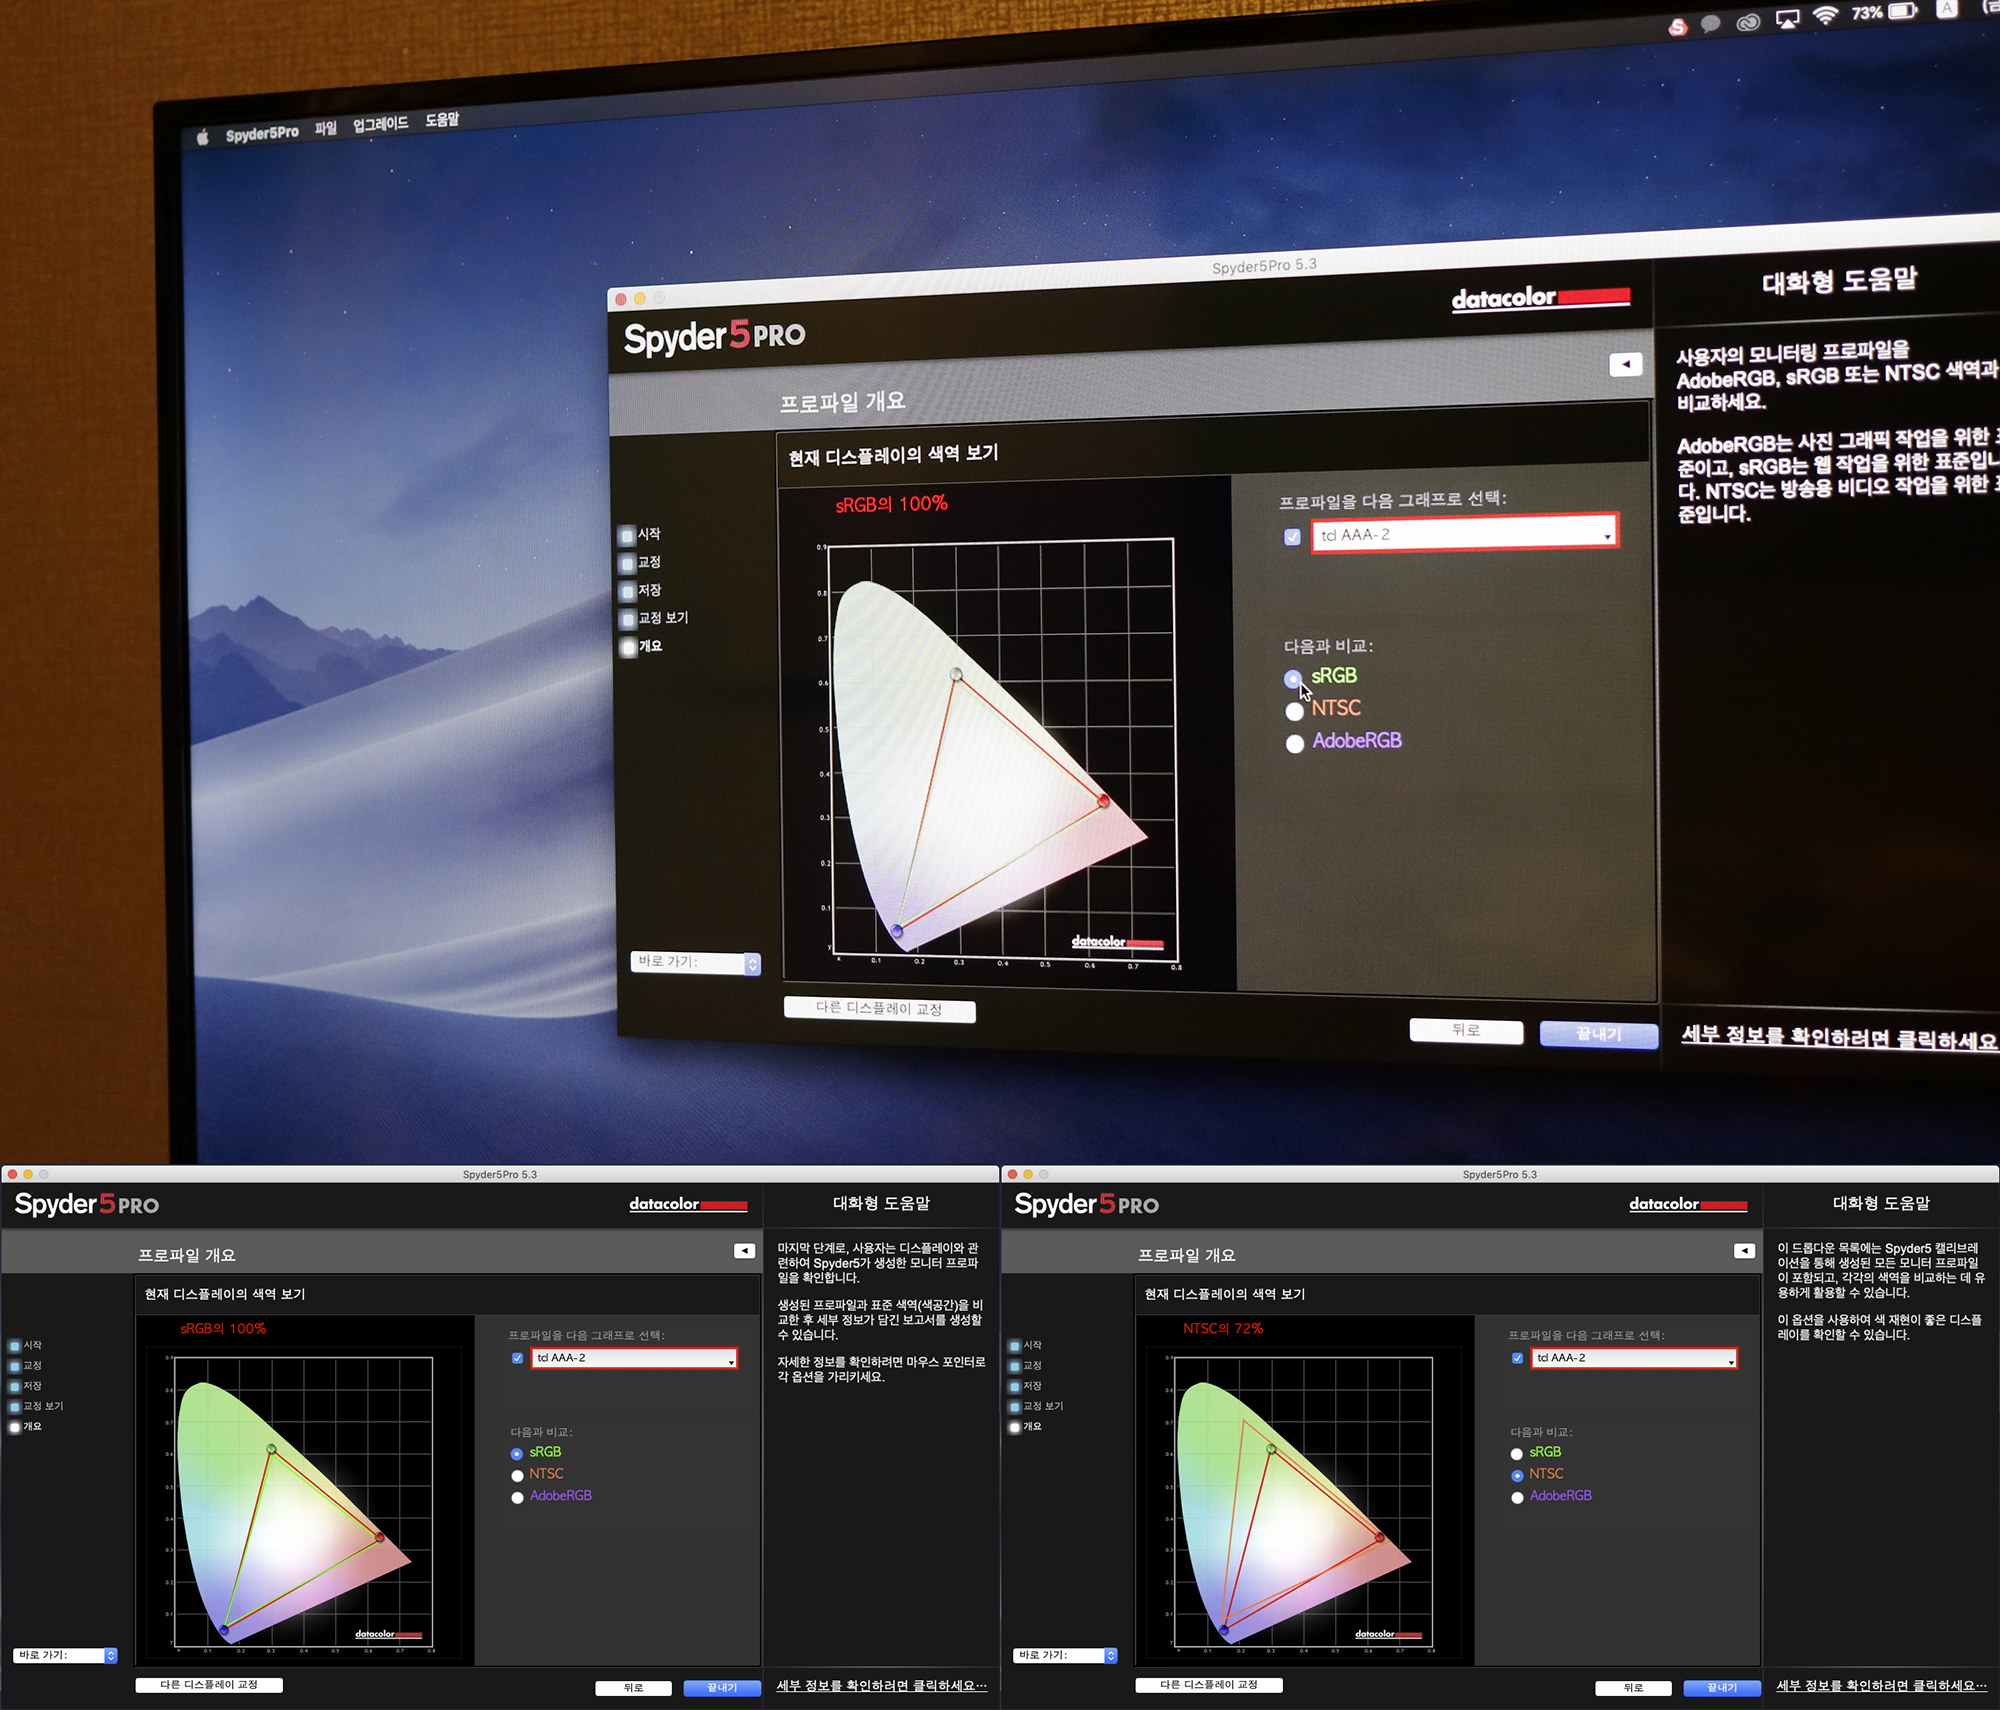Click the AirPlay display icon in menu bar
This screenshot has height=1710, width=2000.
tap(1787, 19)
